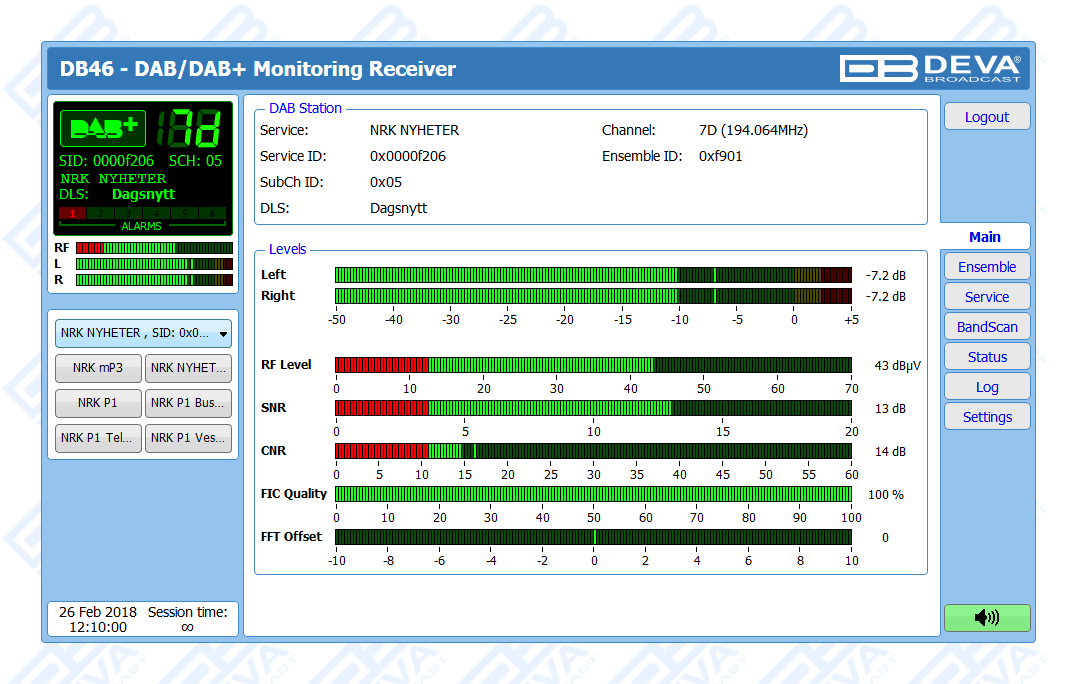Open the service selection dropdown

(143, 333)
